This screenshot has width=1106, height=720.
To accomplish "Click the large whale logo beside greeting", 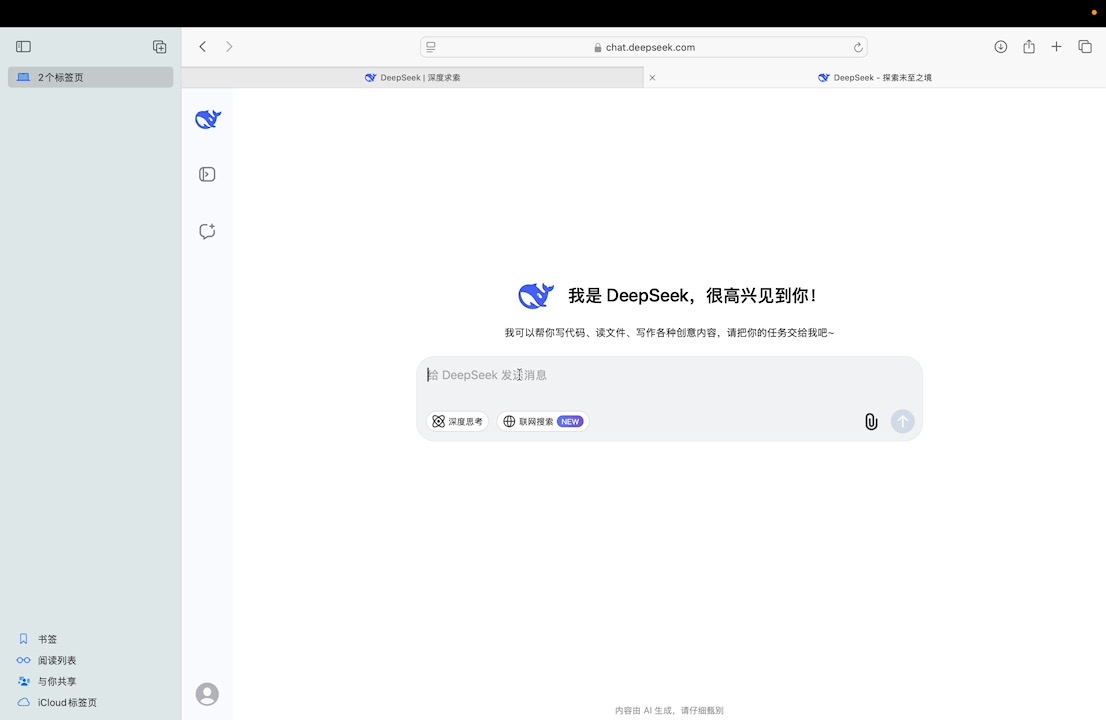I will tap(536, 295).
